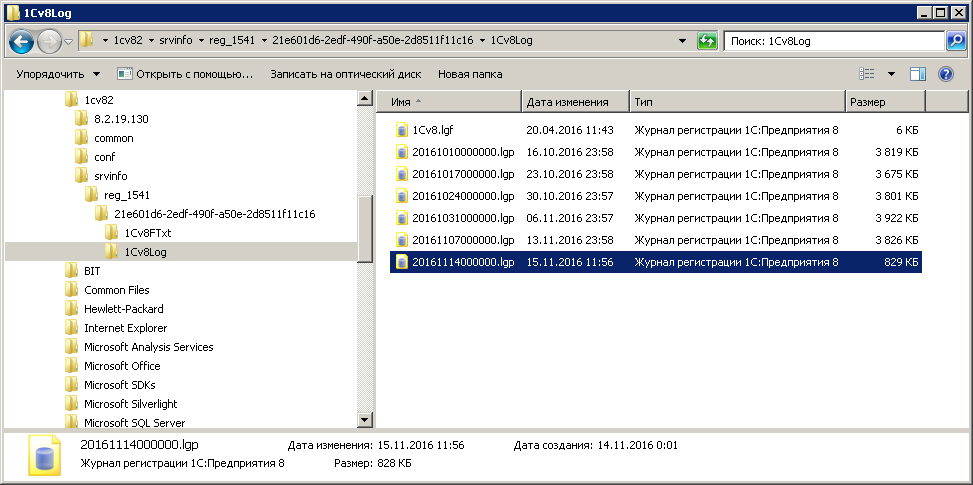973x485 pixels.
Task: Click the help question mark icon
Action: (945, 74)
